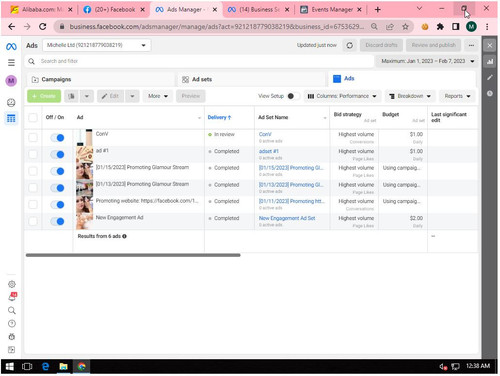Open the More dropdown menu

(x=158, y=96)
